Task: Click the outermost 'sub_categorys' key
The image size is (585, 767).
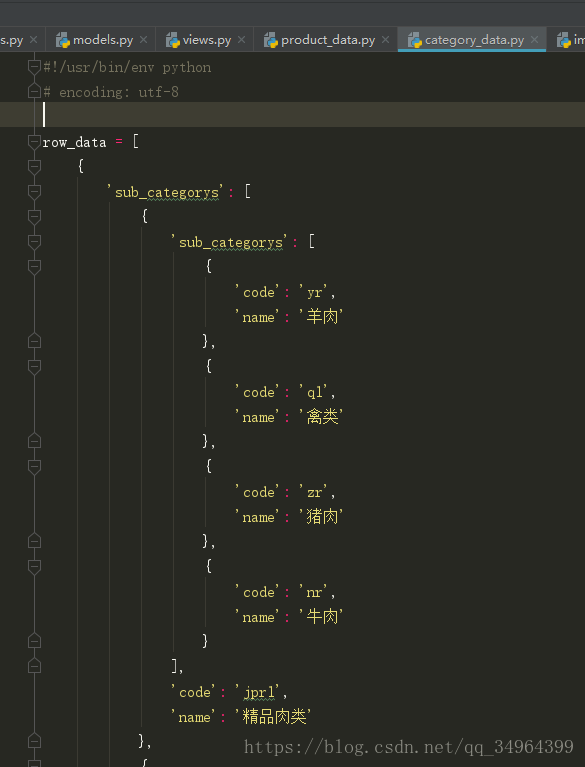Action: point(166,192)
